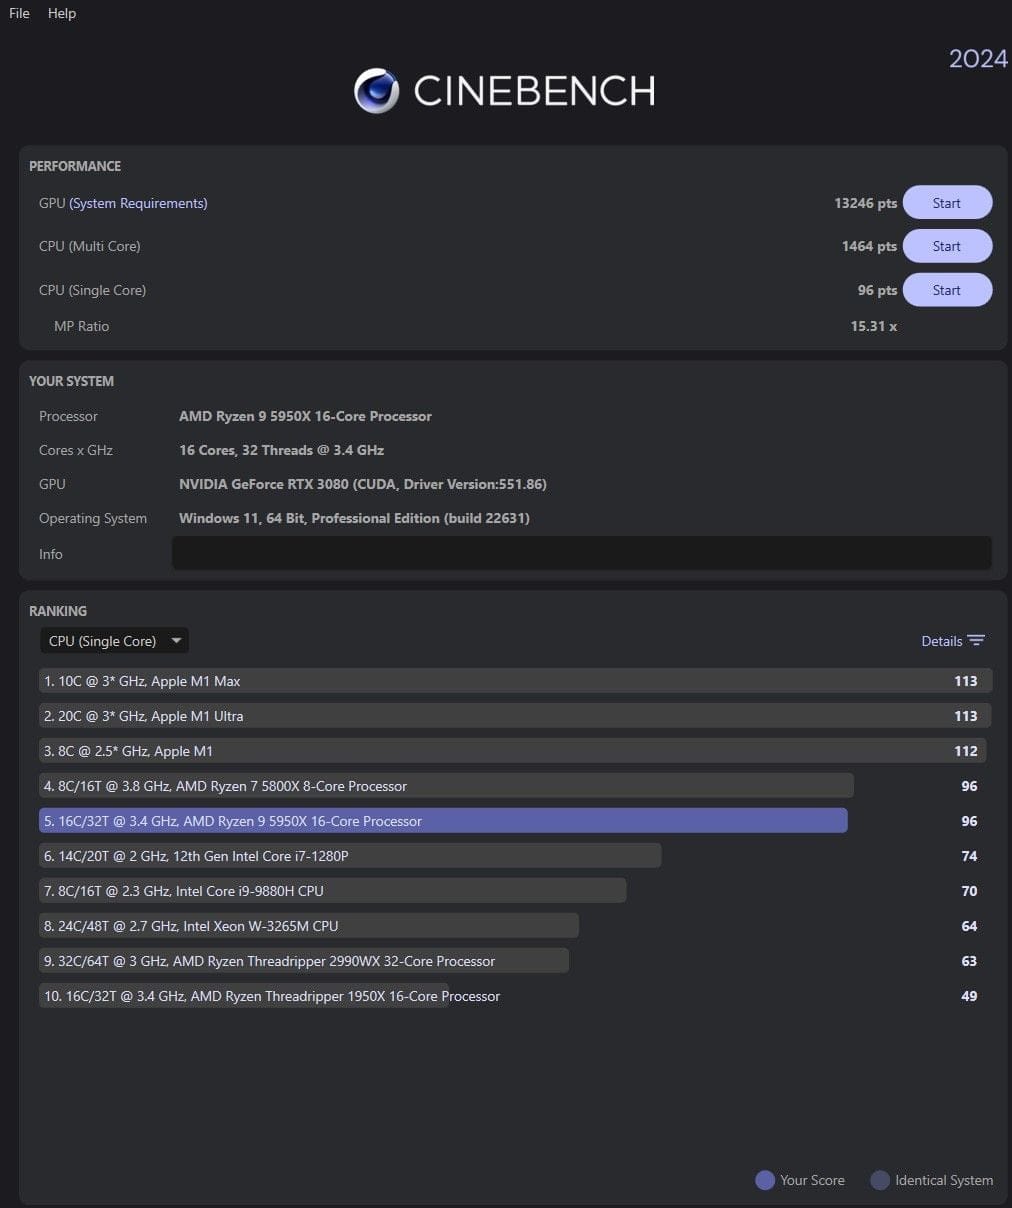Select the 8C Apple M1 ranking row

(x=512, y=751)
